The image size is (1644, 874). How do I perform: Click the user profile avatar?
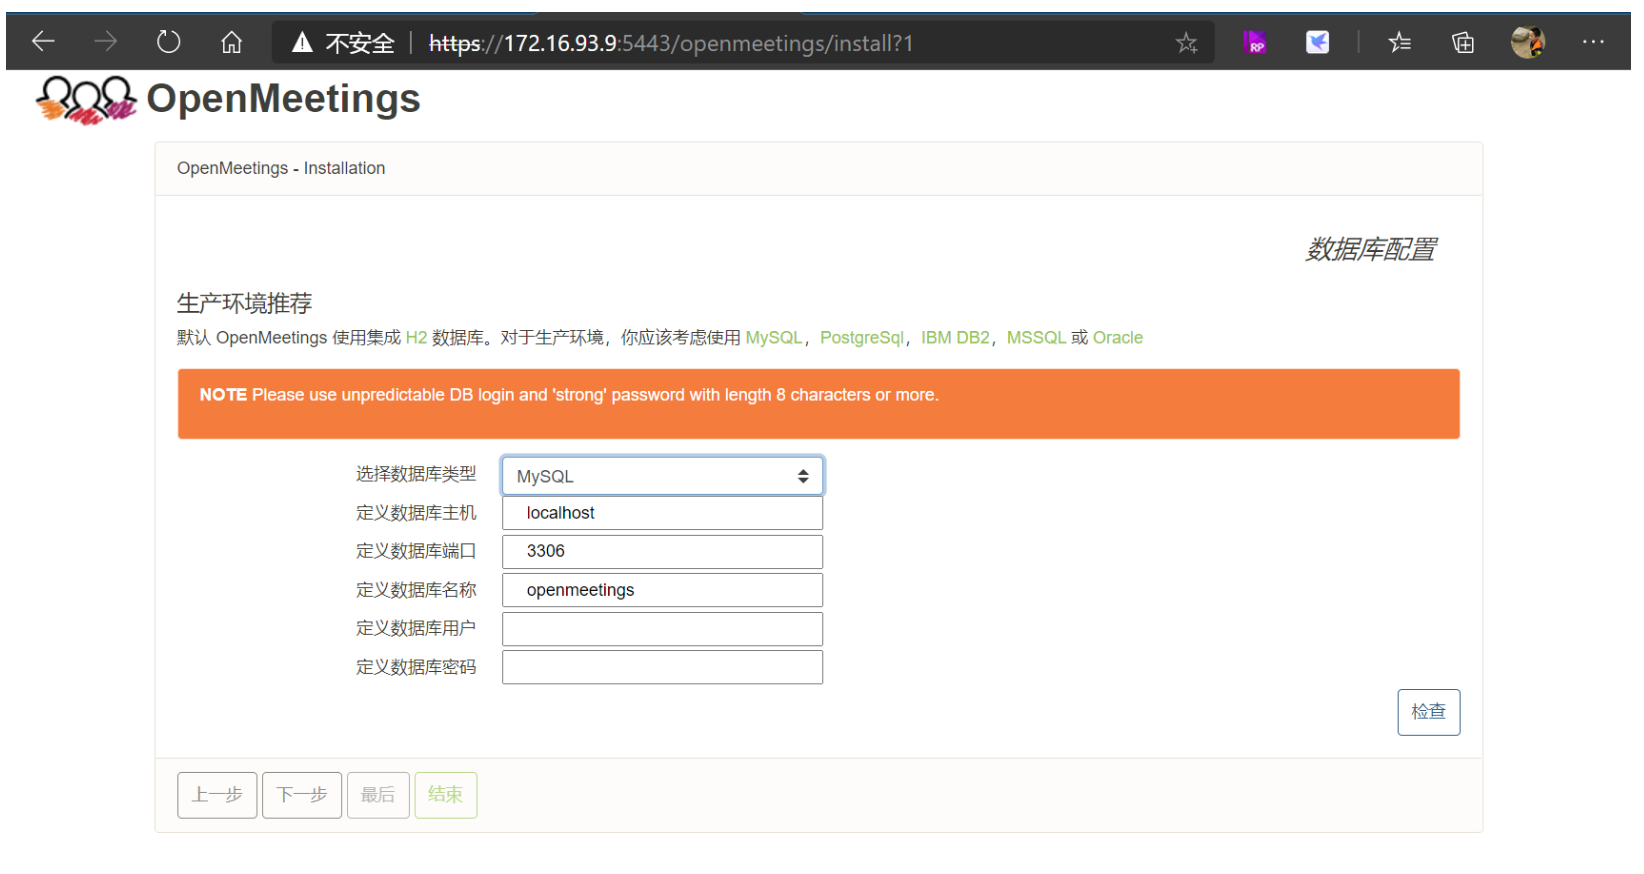[1527, 42]
